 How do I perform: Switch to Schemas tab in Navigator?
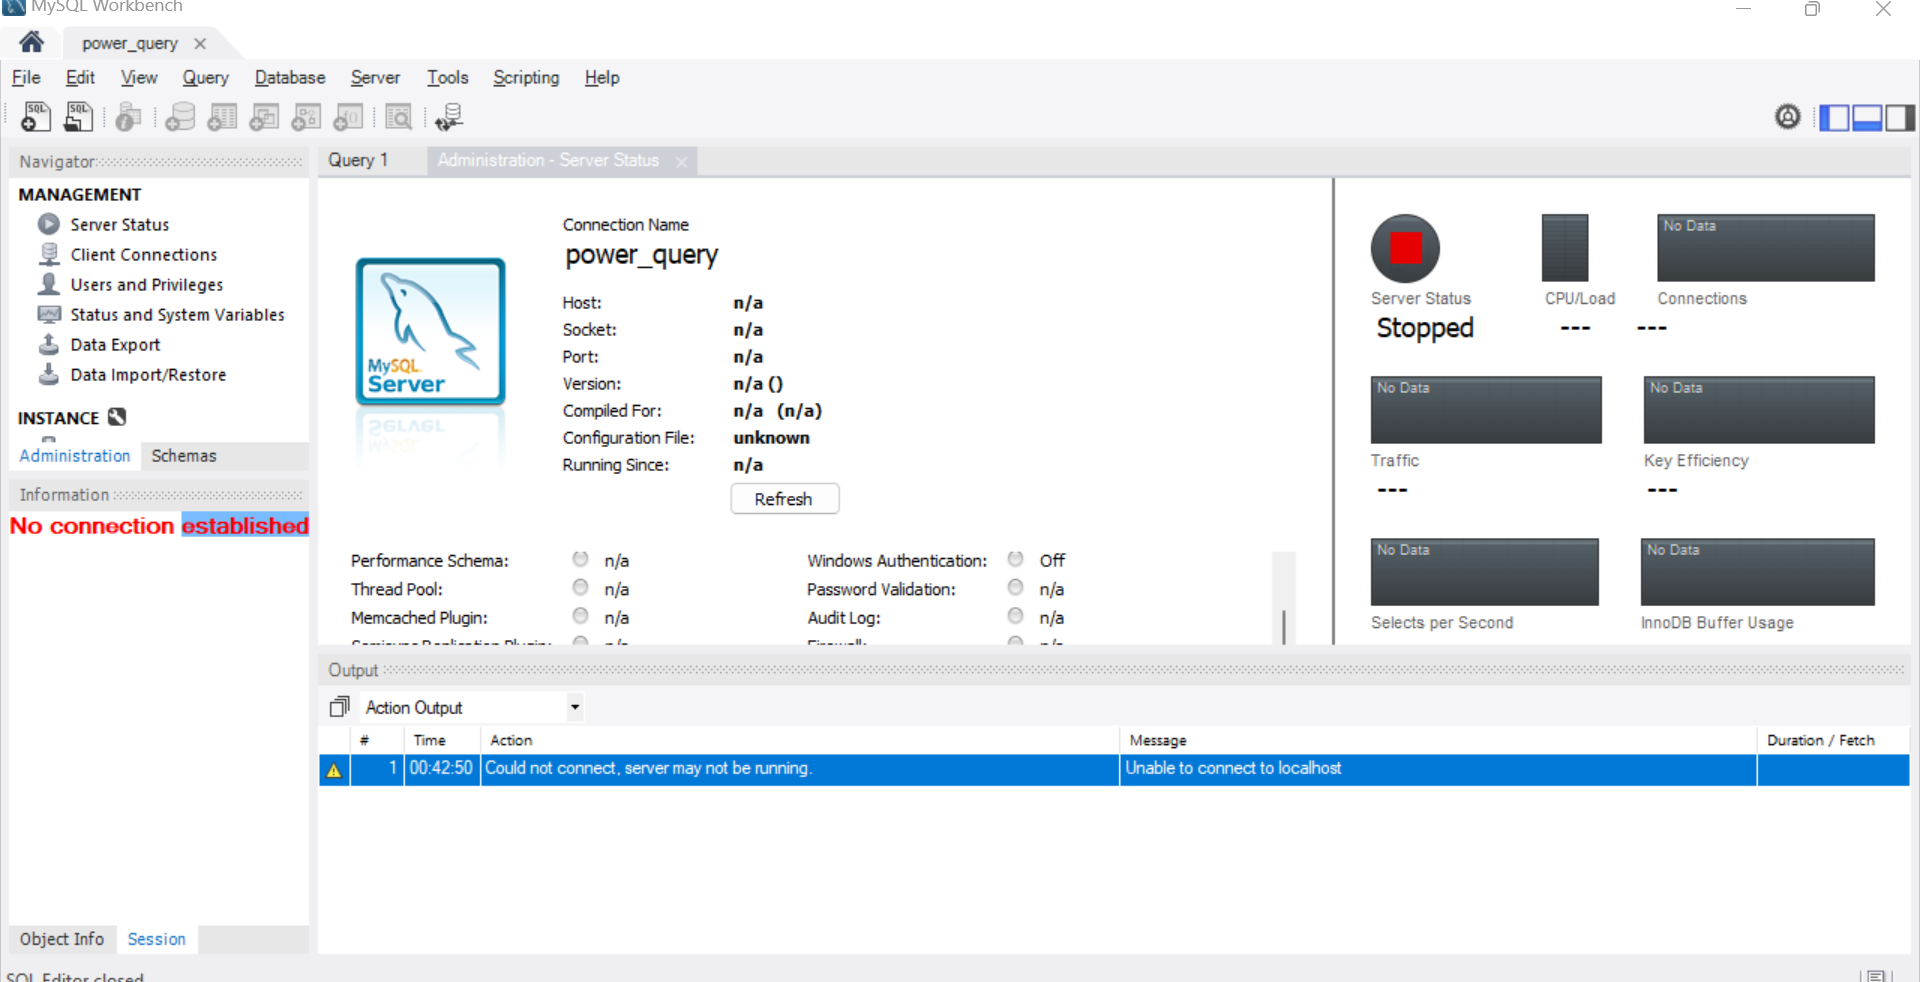[x=184, y=456]
